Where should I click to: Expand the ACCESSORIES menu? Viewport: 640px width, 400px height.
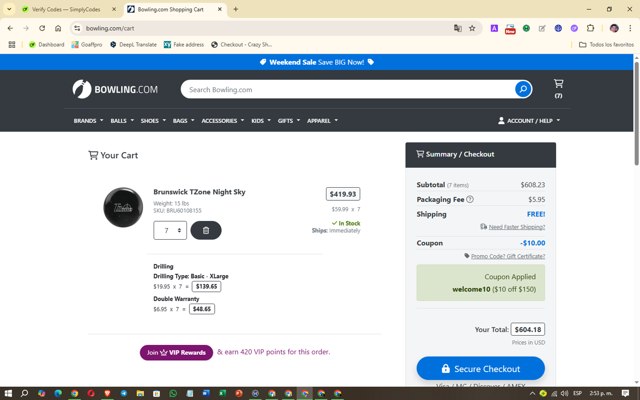(x=222, y=121)
